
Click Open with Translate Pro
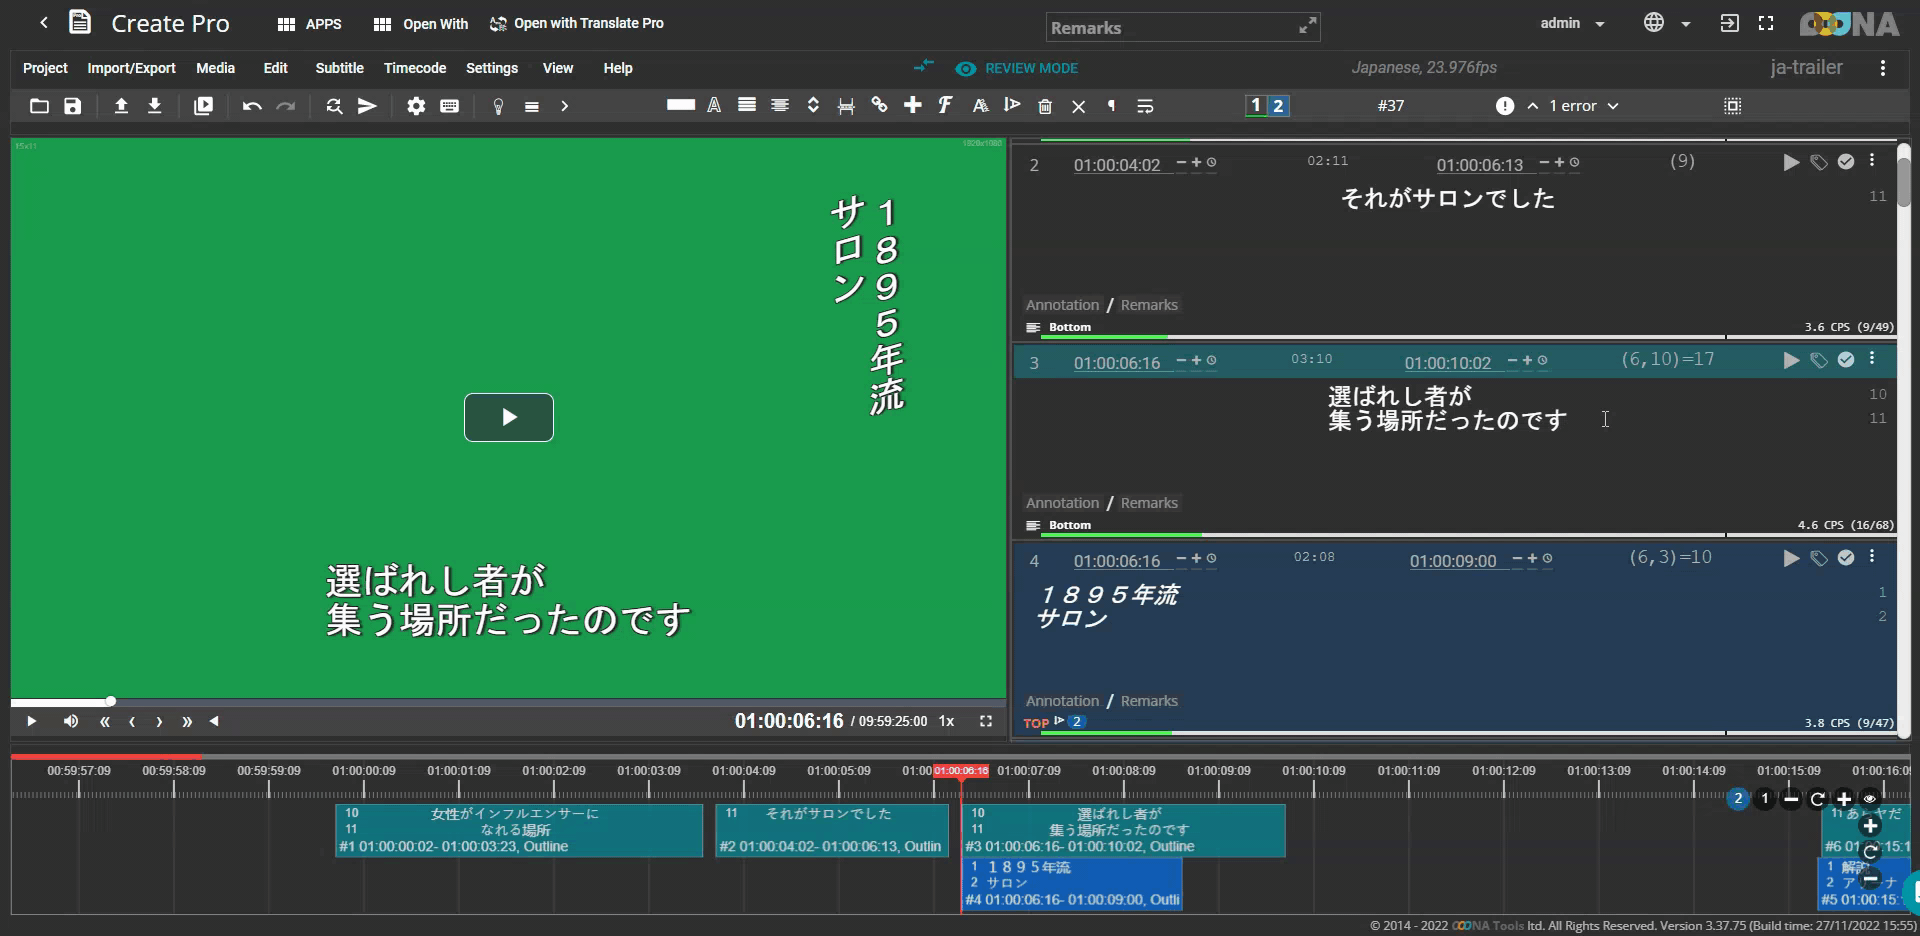(x=577, y=23)
